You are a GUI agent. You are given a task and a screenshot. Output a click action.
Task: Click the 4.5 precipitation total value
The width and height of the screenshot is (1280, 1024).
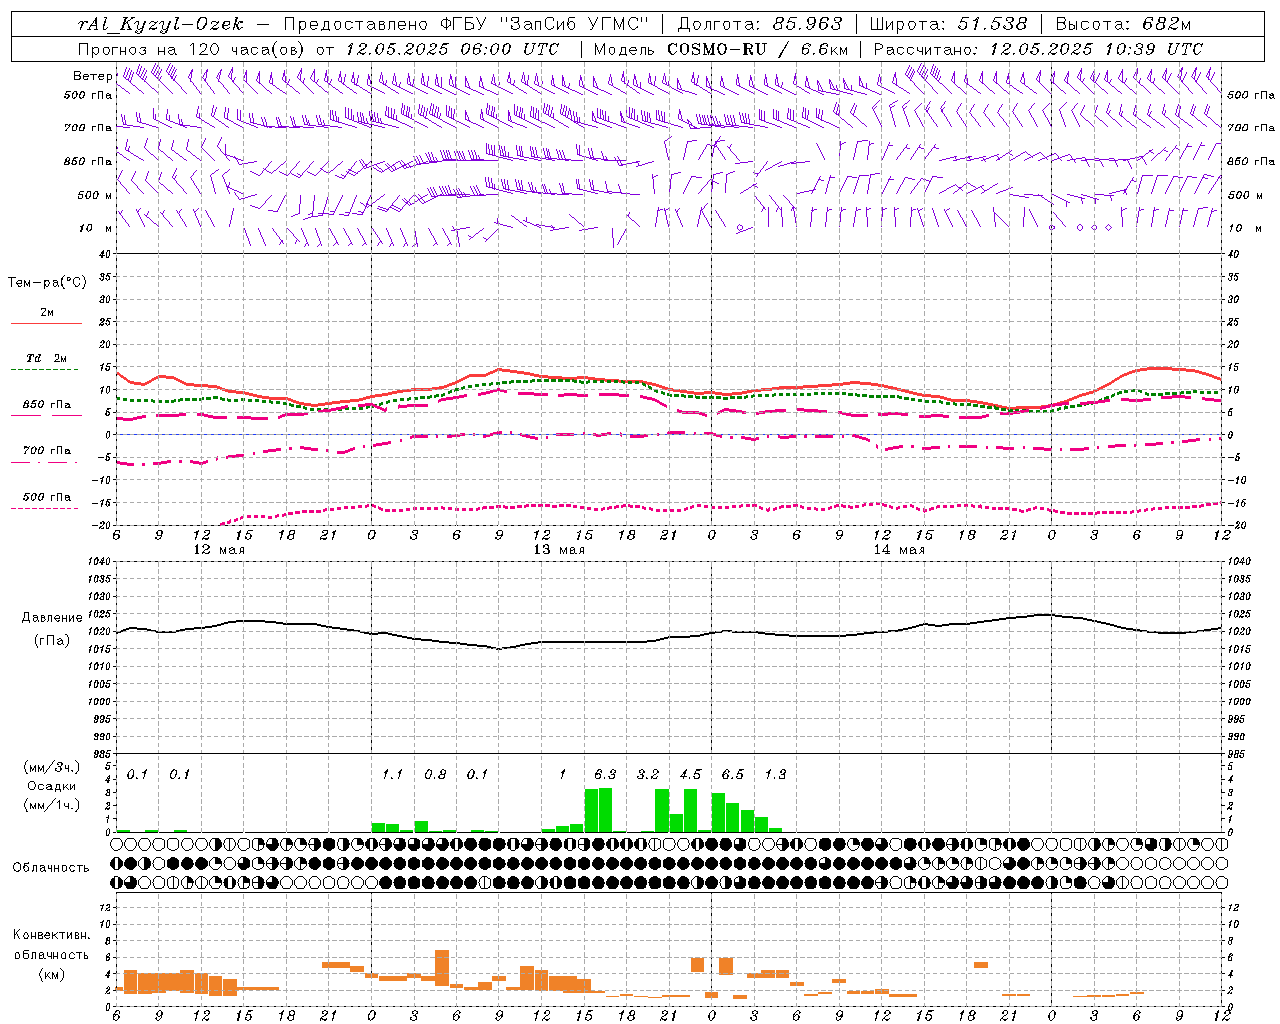[x=690, y=775]
